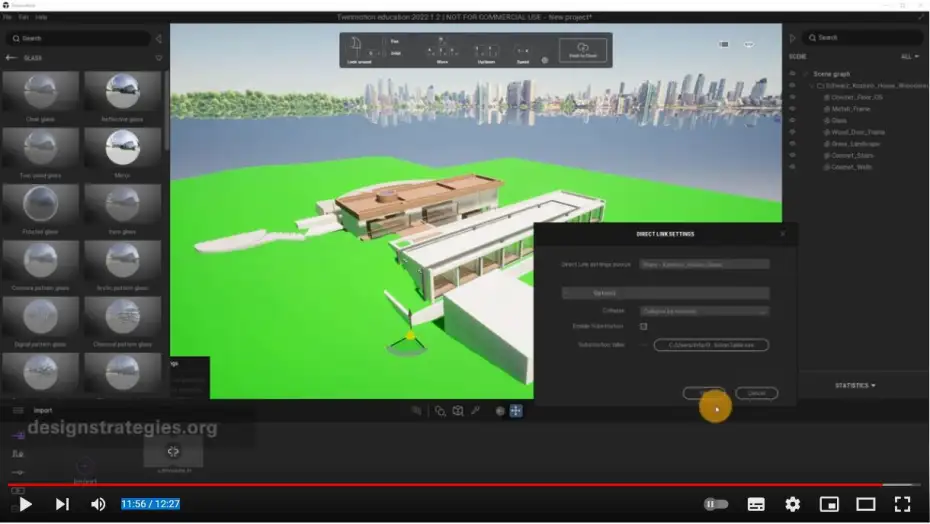
Task: Click the Cancel button in dialog
Action: tap(756, 393)
